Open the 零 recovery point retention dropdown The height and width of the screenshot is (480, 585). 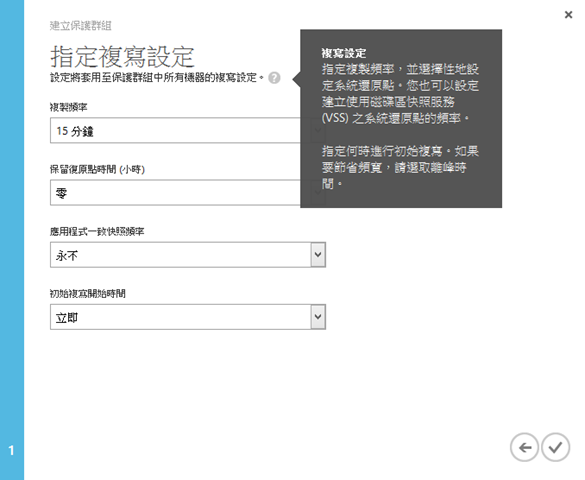click(175, 192)
